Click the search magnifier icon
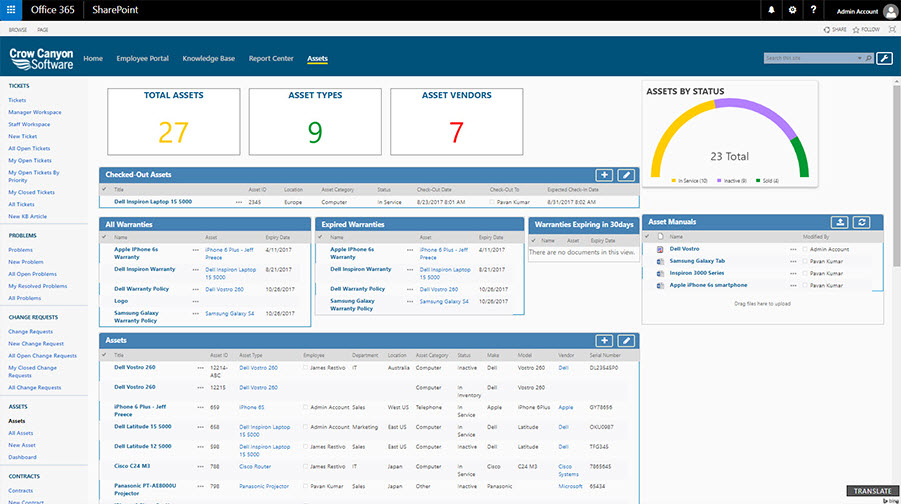The image size is (901, 504). 868,58
